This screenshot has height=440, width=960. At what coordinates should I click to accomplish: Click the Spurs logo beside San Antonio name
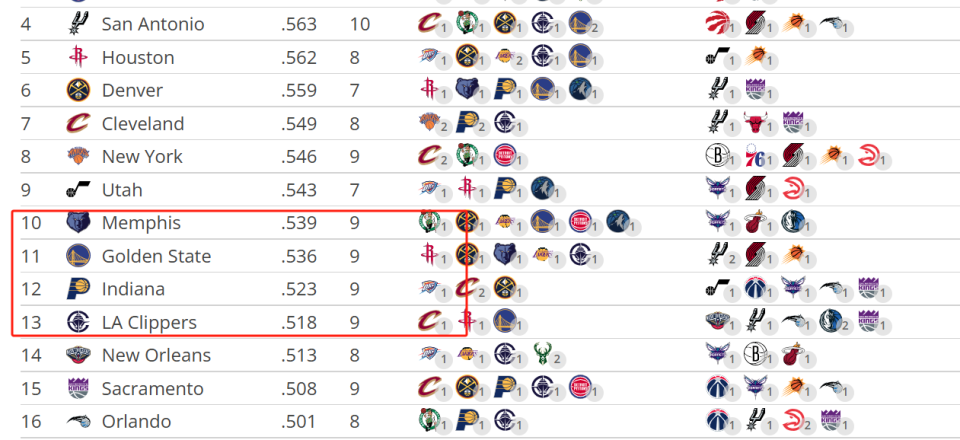pos(78,24)
